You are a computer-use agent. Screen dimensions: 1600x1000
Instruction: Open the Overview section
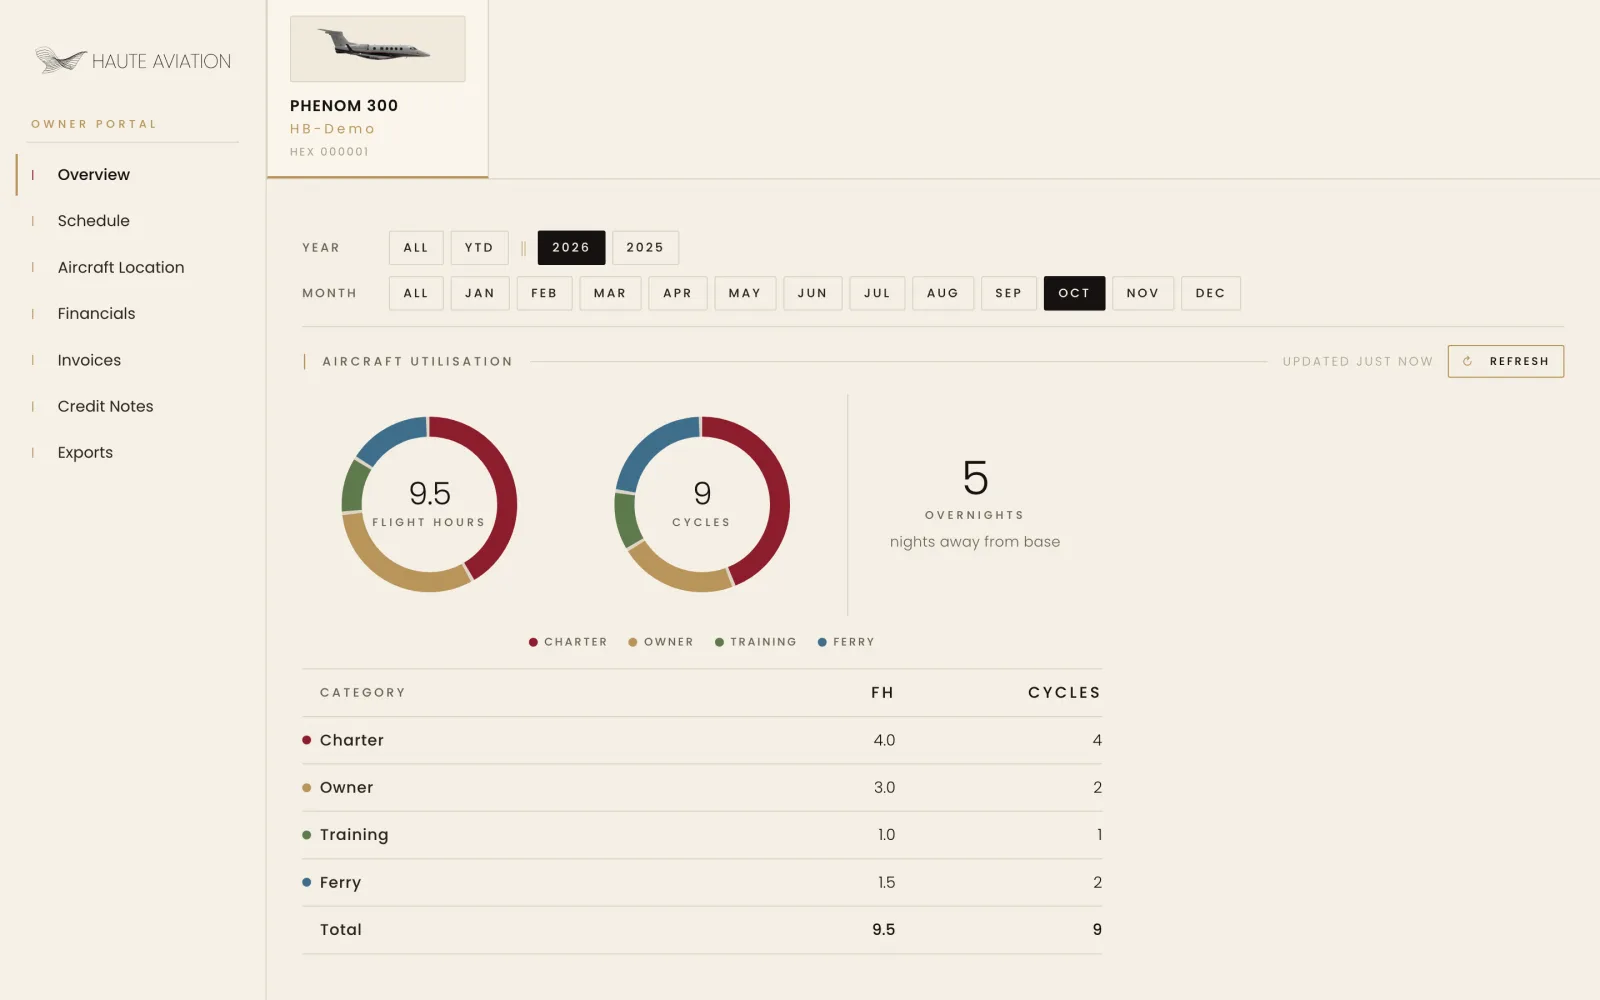pos(93,175)
